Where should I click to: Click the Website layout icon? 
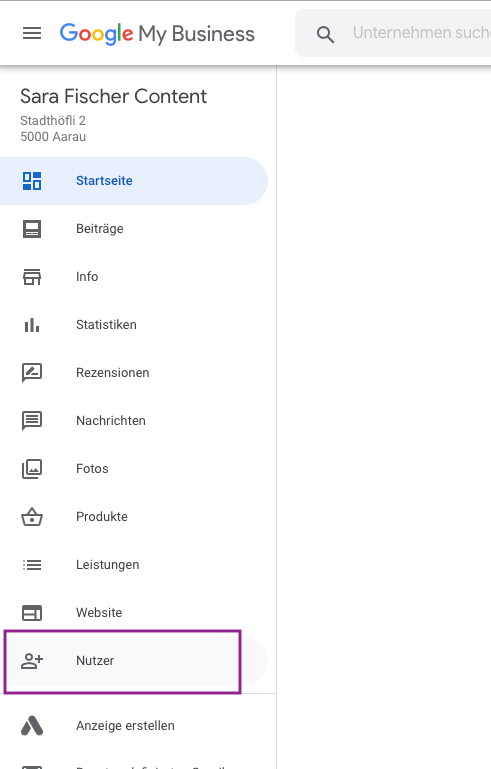pyautogui.click(x=32, y=613)
